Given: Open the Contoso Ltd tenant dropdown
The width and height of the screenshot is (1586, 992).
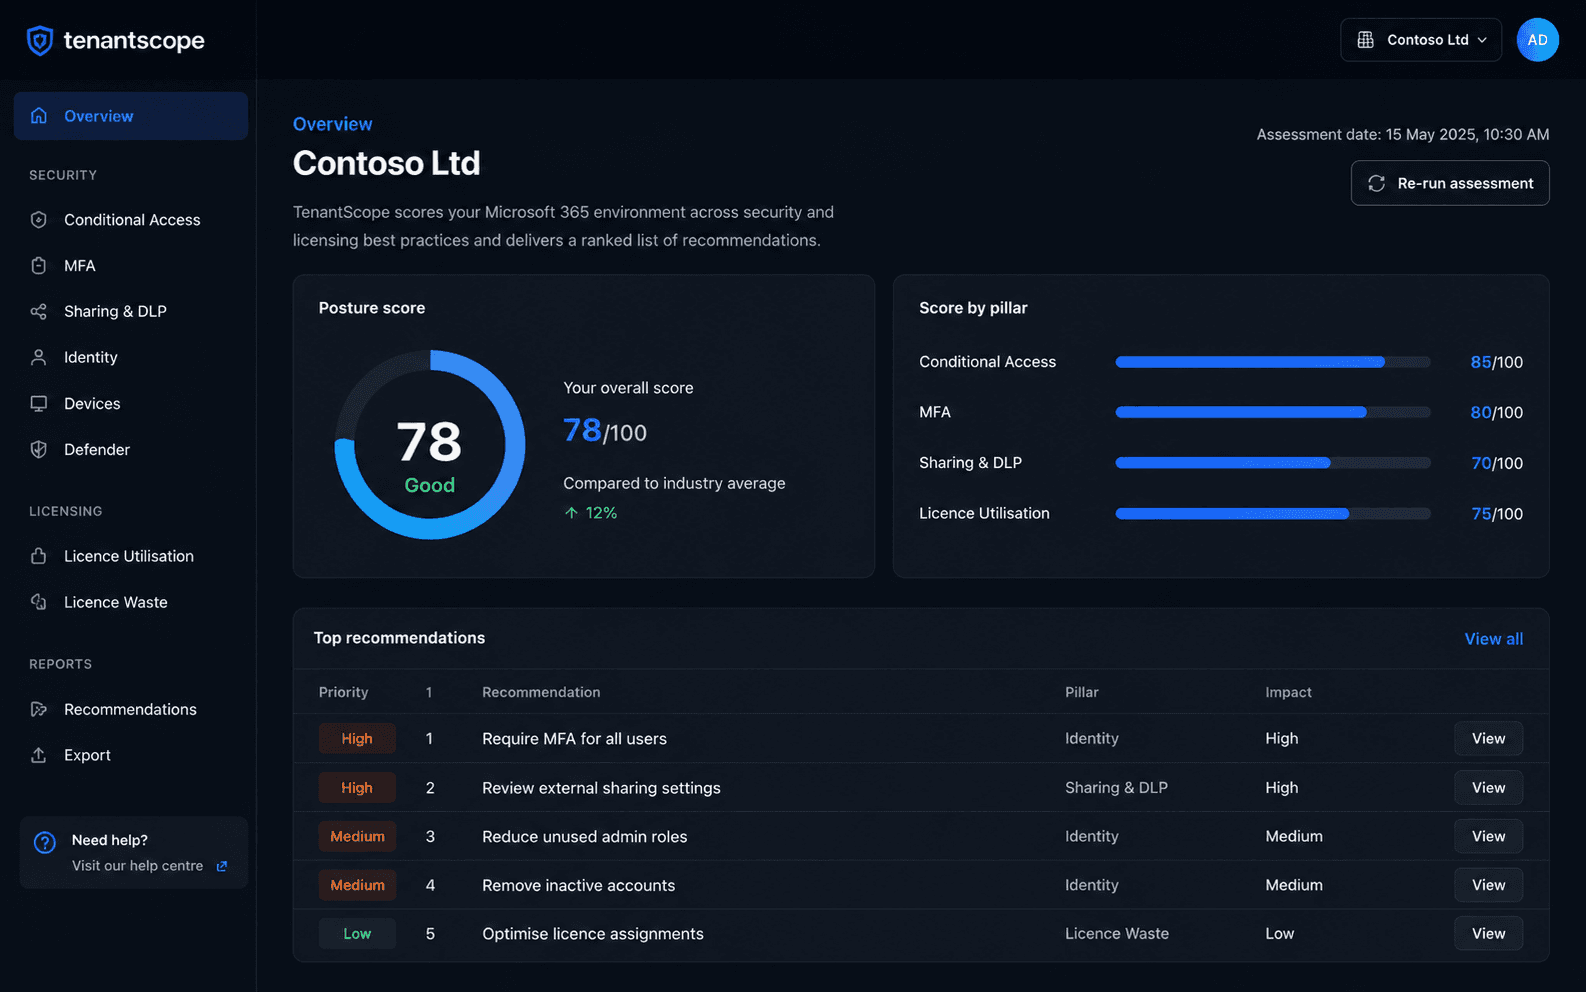Looking at the screenshot, I should 1421,40.
